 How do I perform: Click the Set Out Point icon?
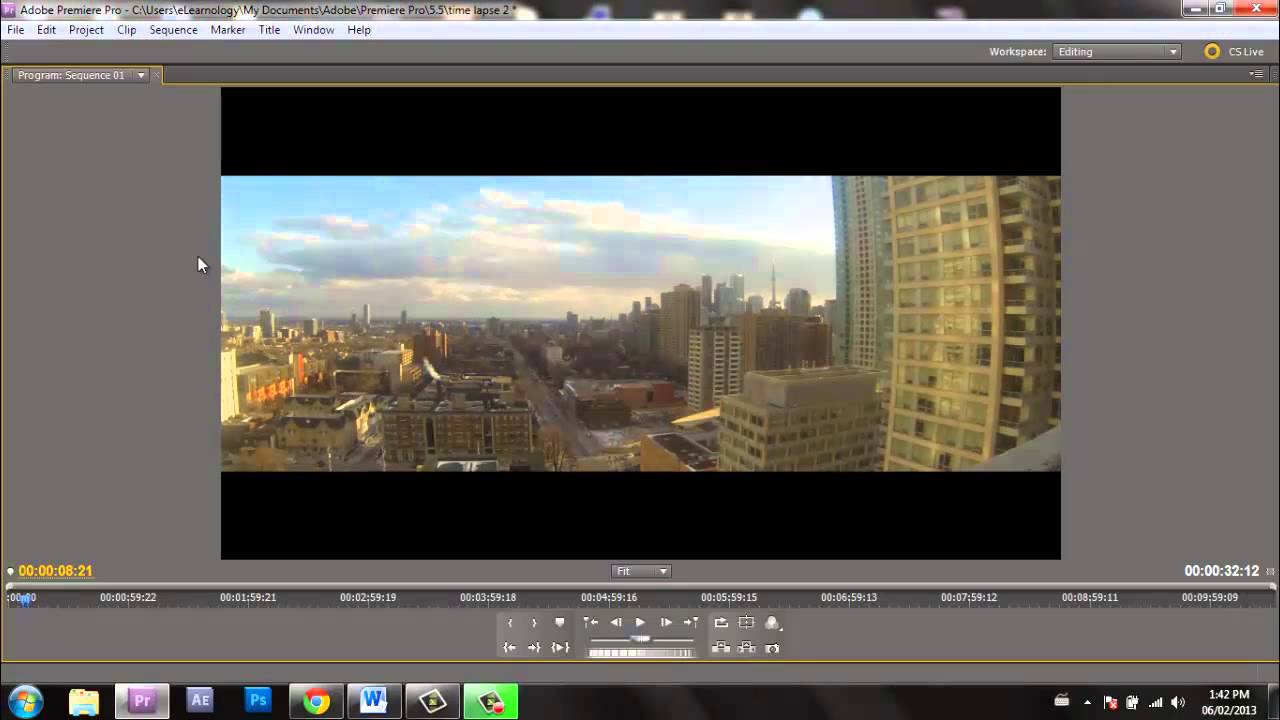coord(534,623)
